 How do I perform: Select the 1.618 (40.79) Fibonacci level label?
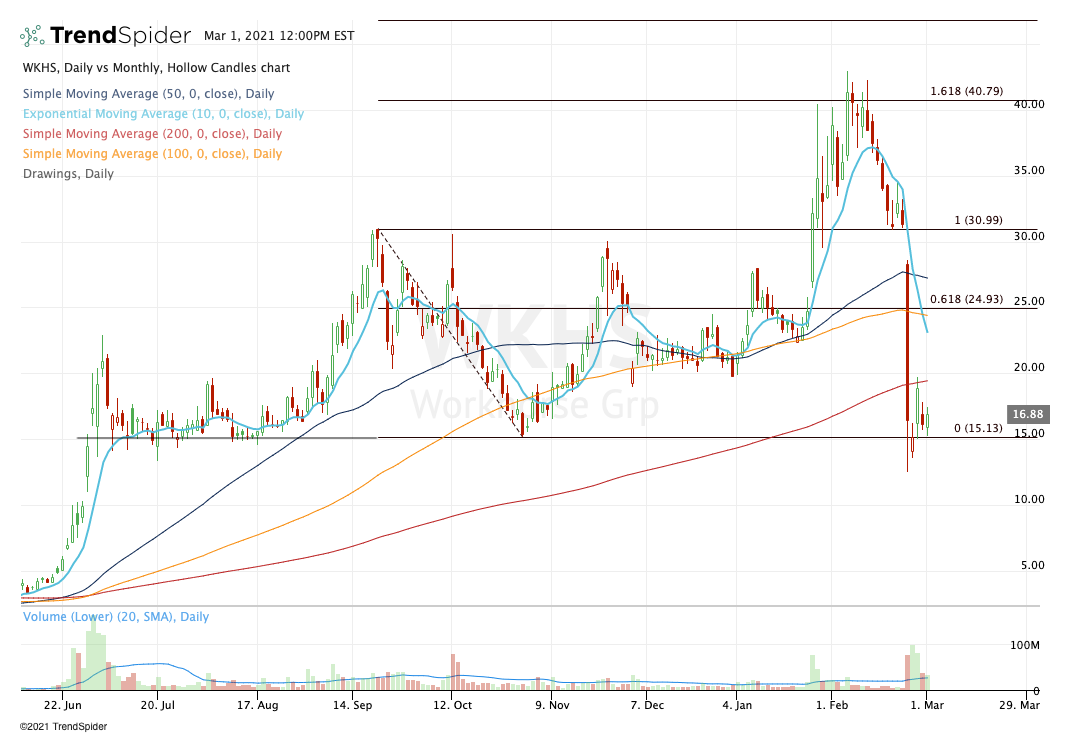(965, 91)
